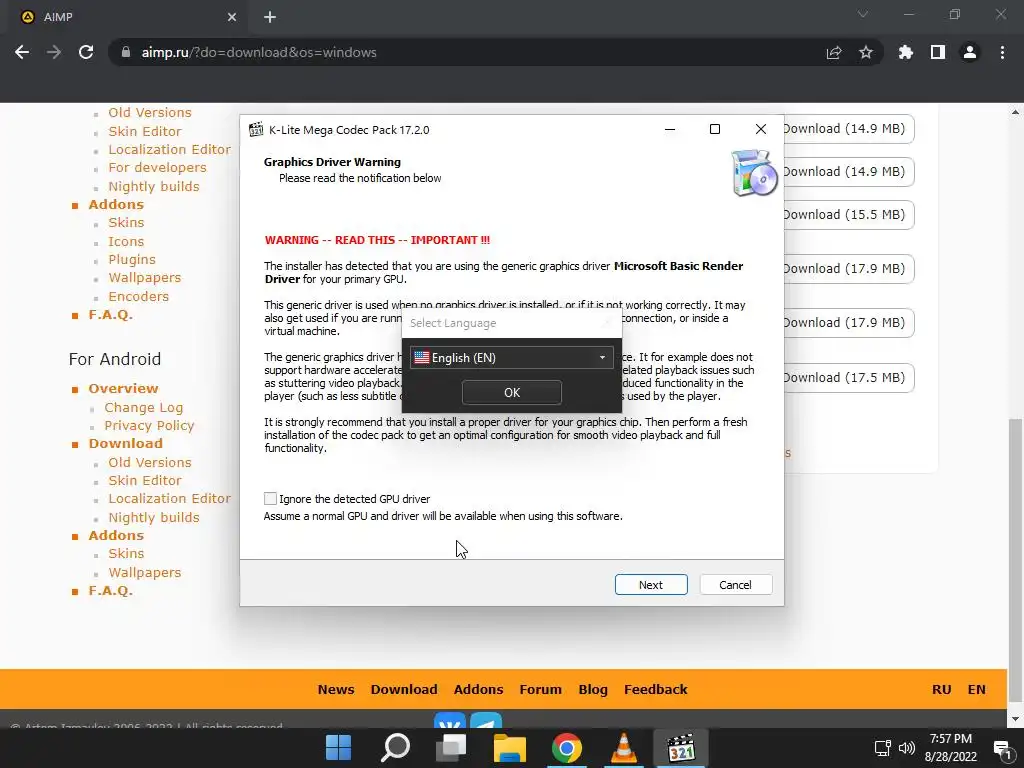1024x768 pixels.
Task: Cancel the K-Lite Codec Pack setup
Action: [x=735, y=584]
